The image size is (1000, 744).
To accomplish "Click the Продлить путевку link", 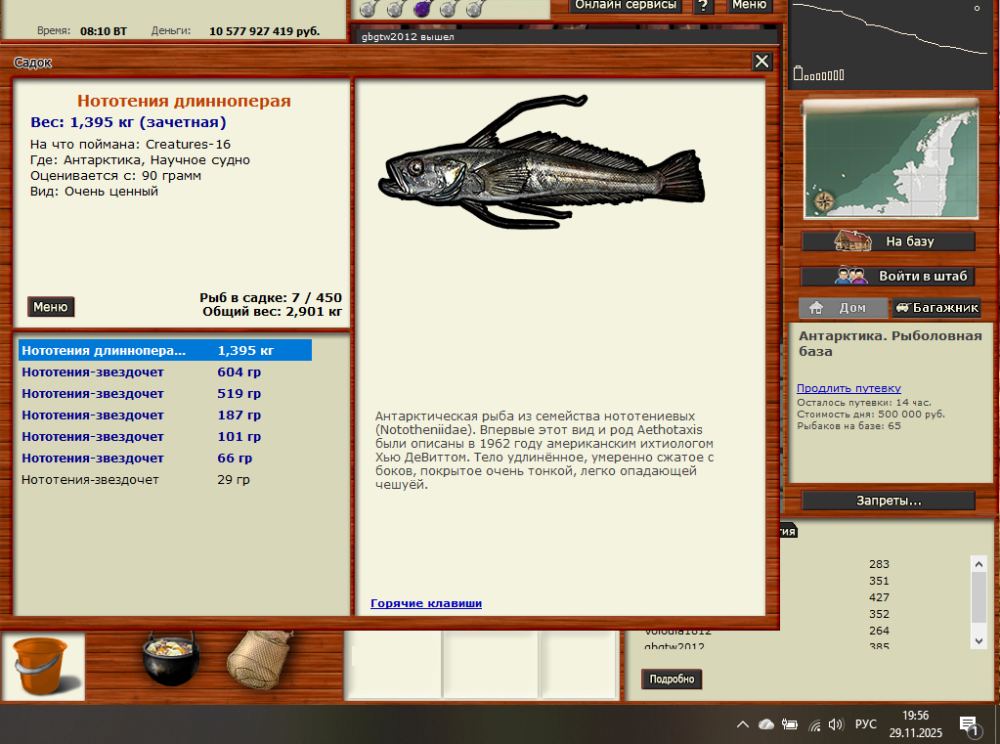I will pyautogui.click(x=849, y=388).
